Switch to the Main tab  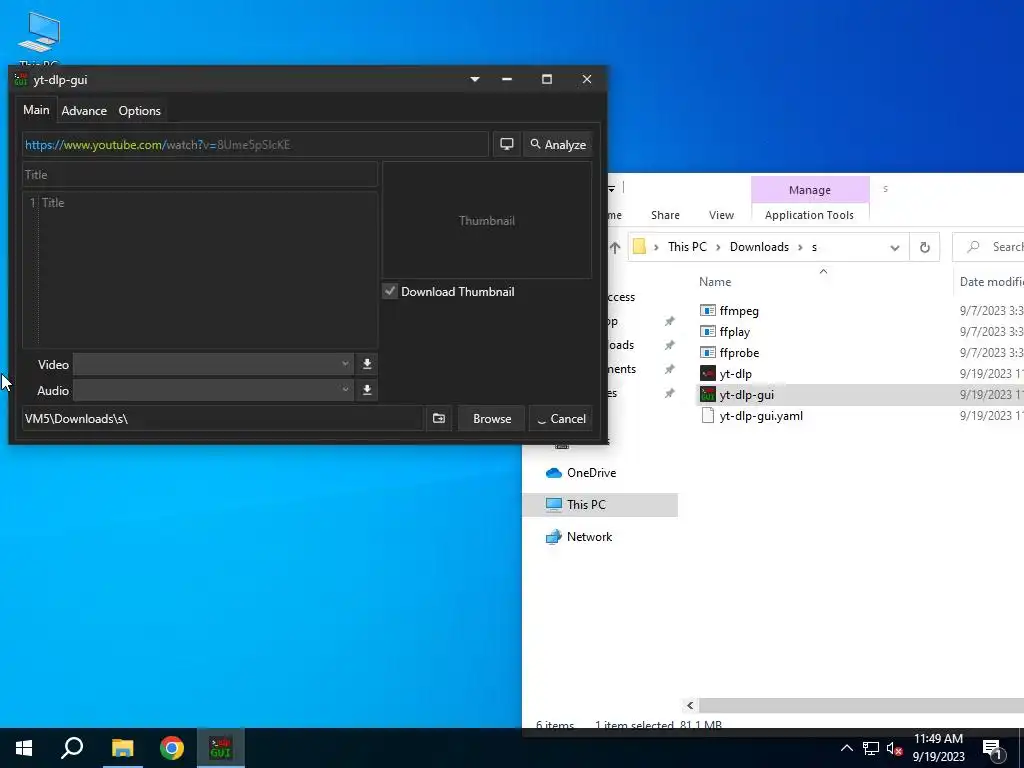tap(37, 110)
